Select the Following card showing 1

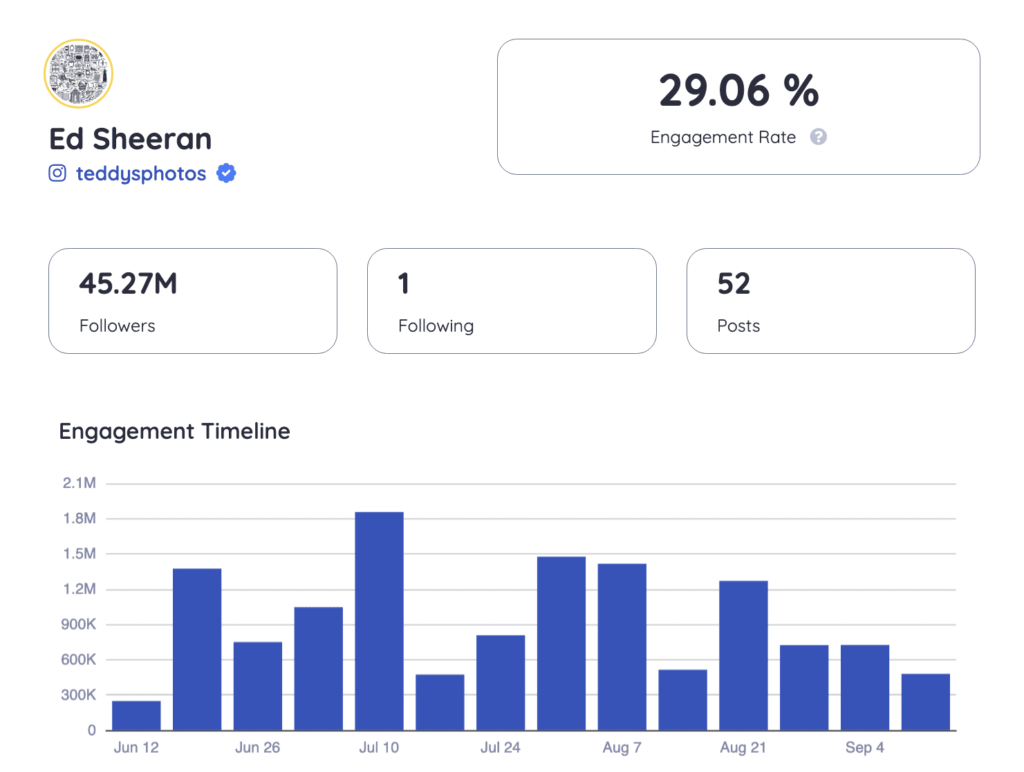tap(512, 301)
